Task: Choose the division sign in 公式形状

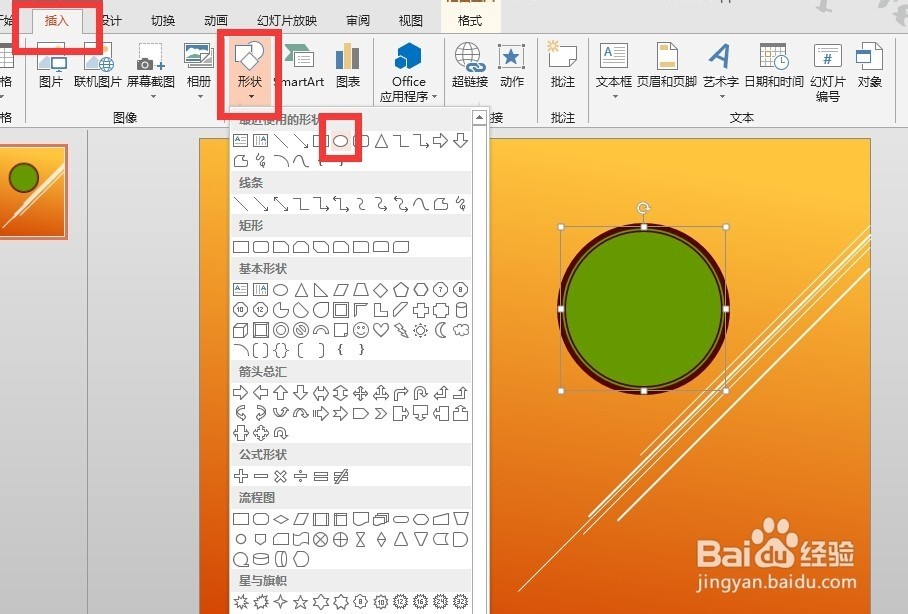Action: pos(301,476)
